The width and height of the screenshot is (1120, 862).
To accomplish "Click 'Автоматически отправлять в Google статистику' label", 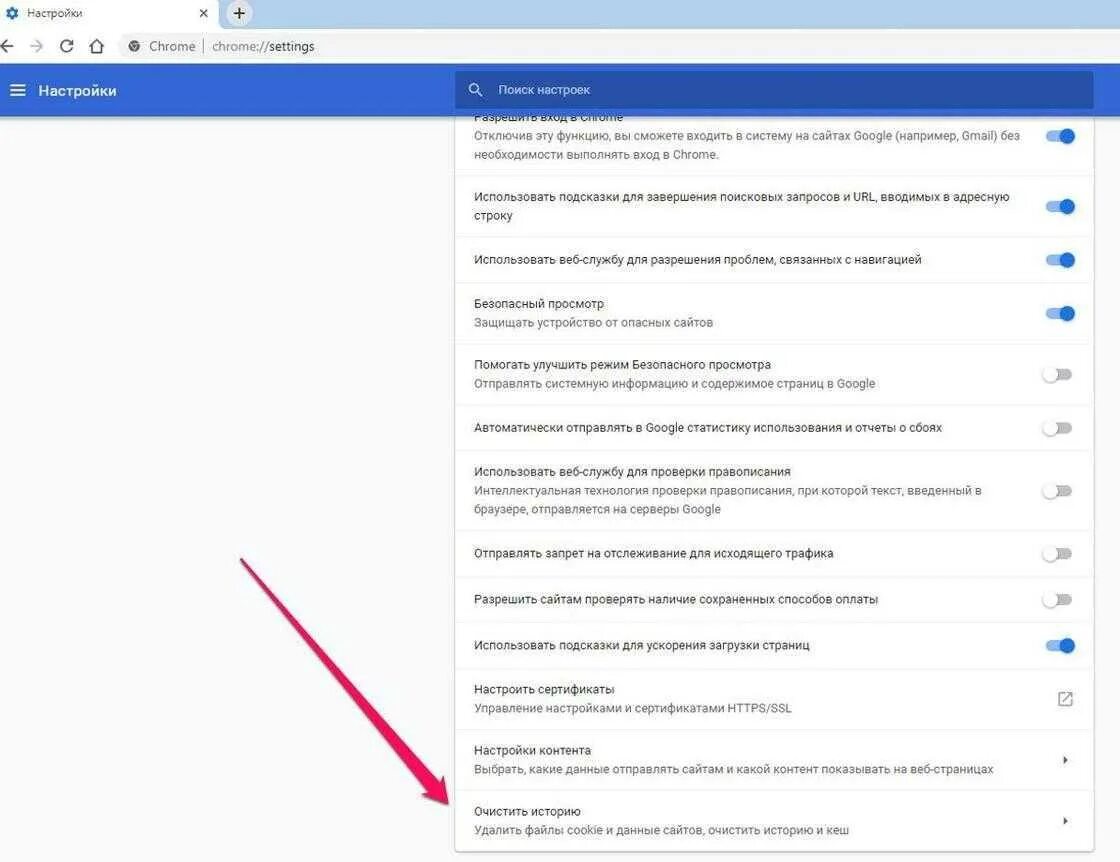I will 708,428.
